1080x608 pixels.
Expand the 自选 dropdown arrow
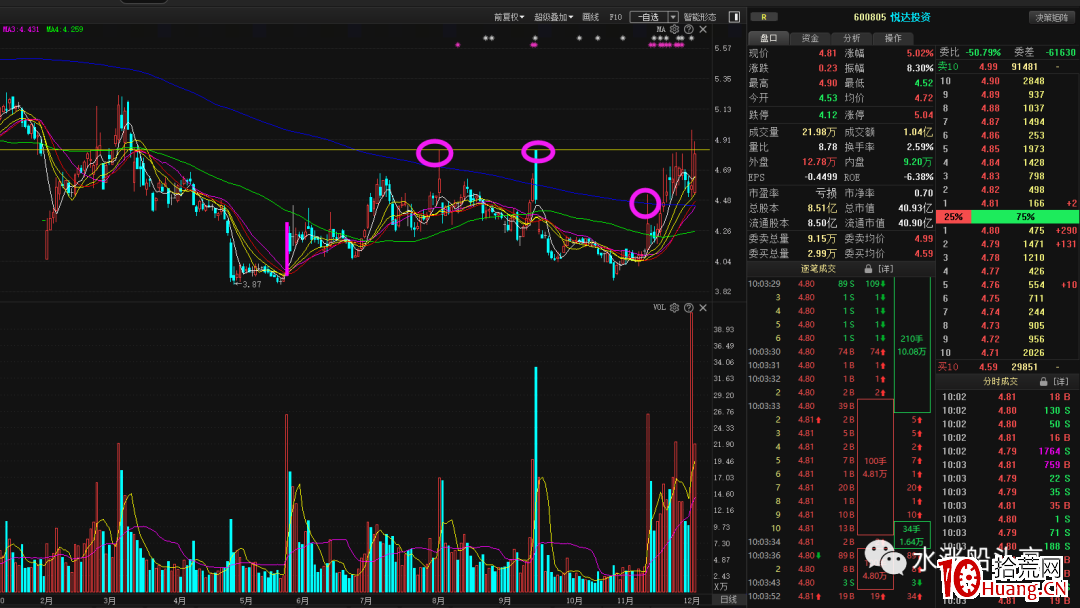[x=673, y=17]
